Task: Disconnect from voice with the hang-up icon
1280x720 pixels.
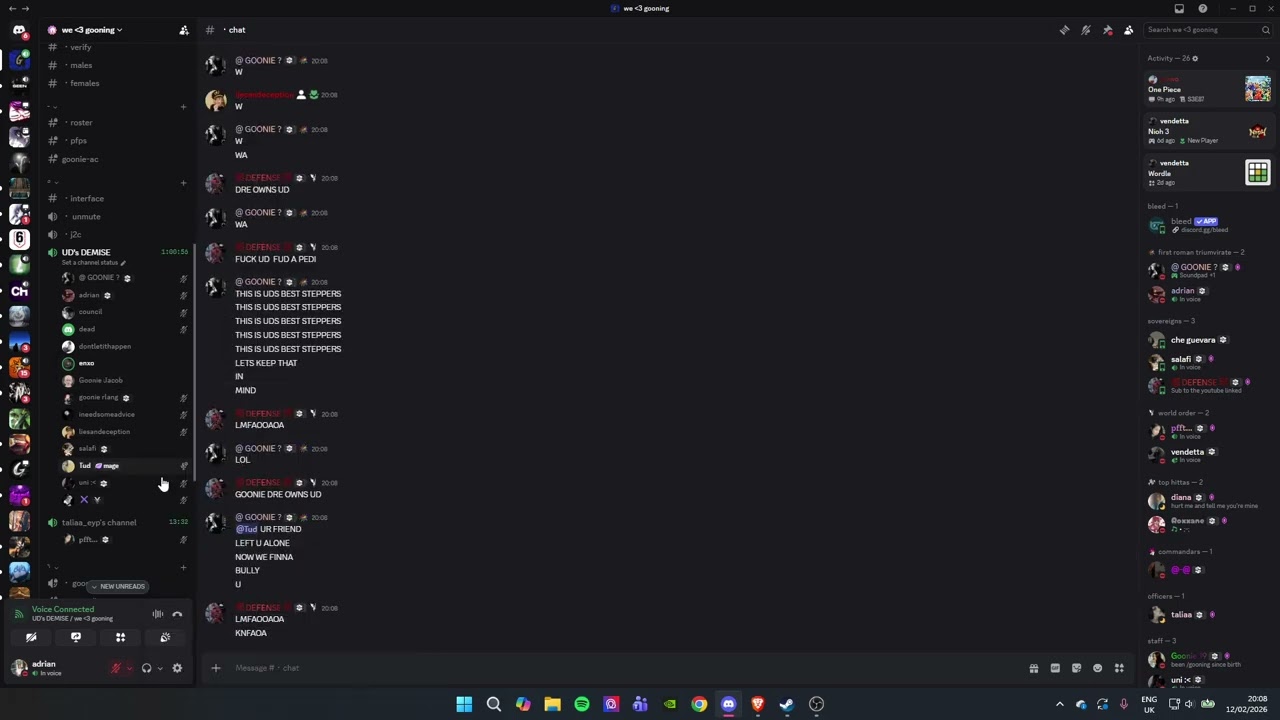Action: pos(177,614)
